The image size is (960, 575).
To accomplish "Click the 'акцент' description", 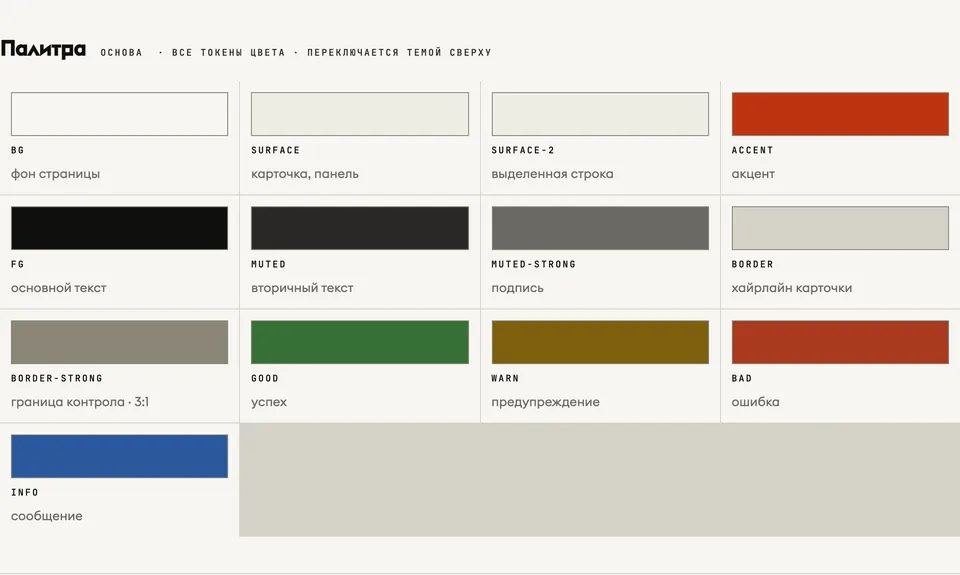I will tap(753, 174).
